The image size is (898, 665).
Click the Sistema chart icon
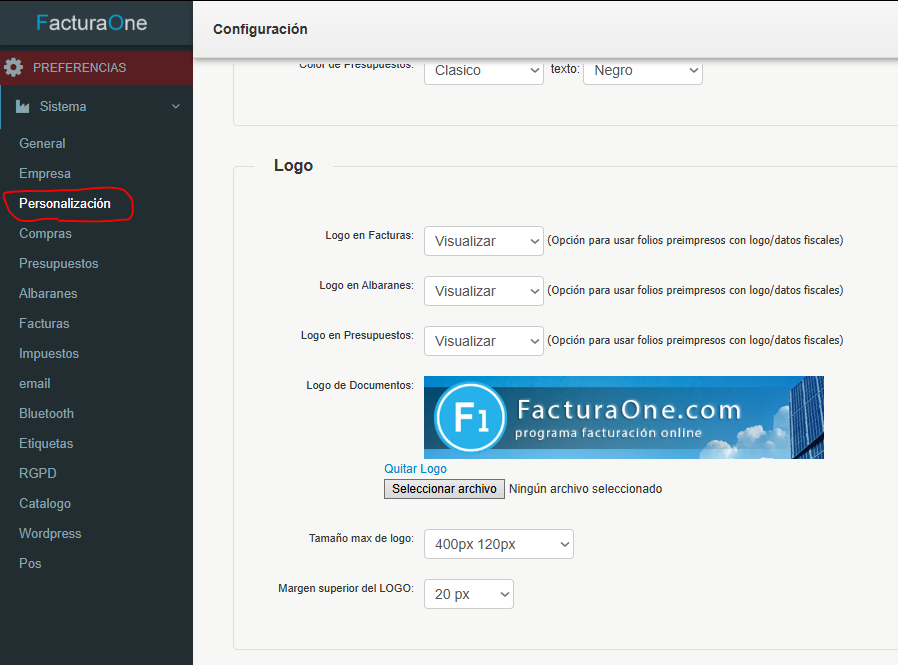click(22, 107)
